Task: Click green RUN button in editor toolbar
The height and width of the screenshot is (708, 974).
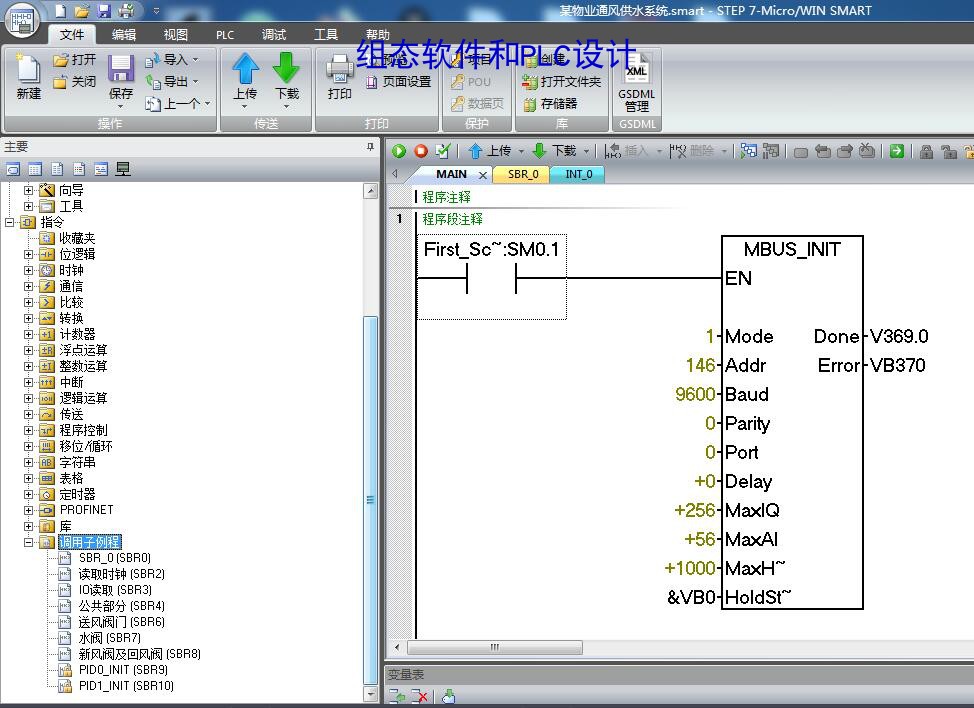Action: point(399,151)
